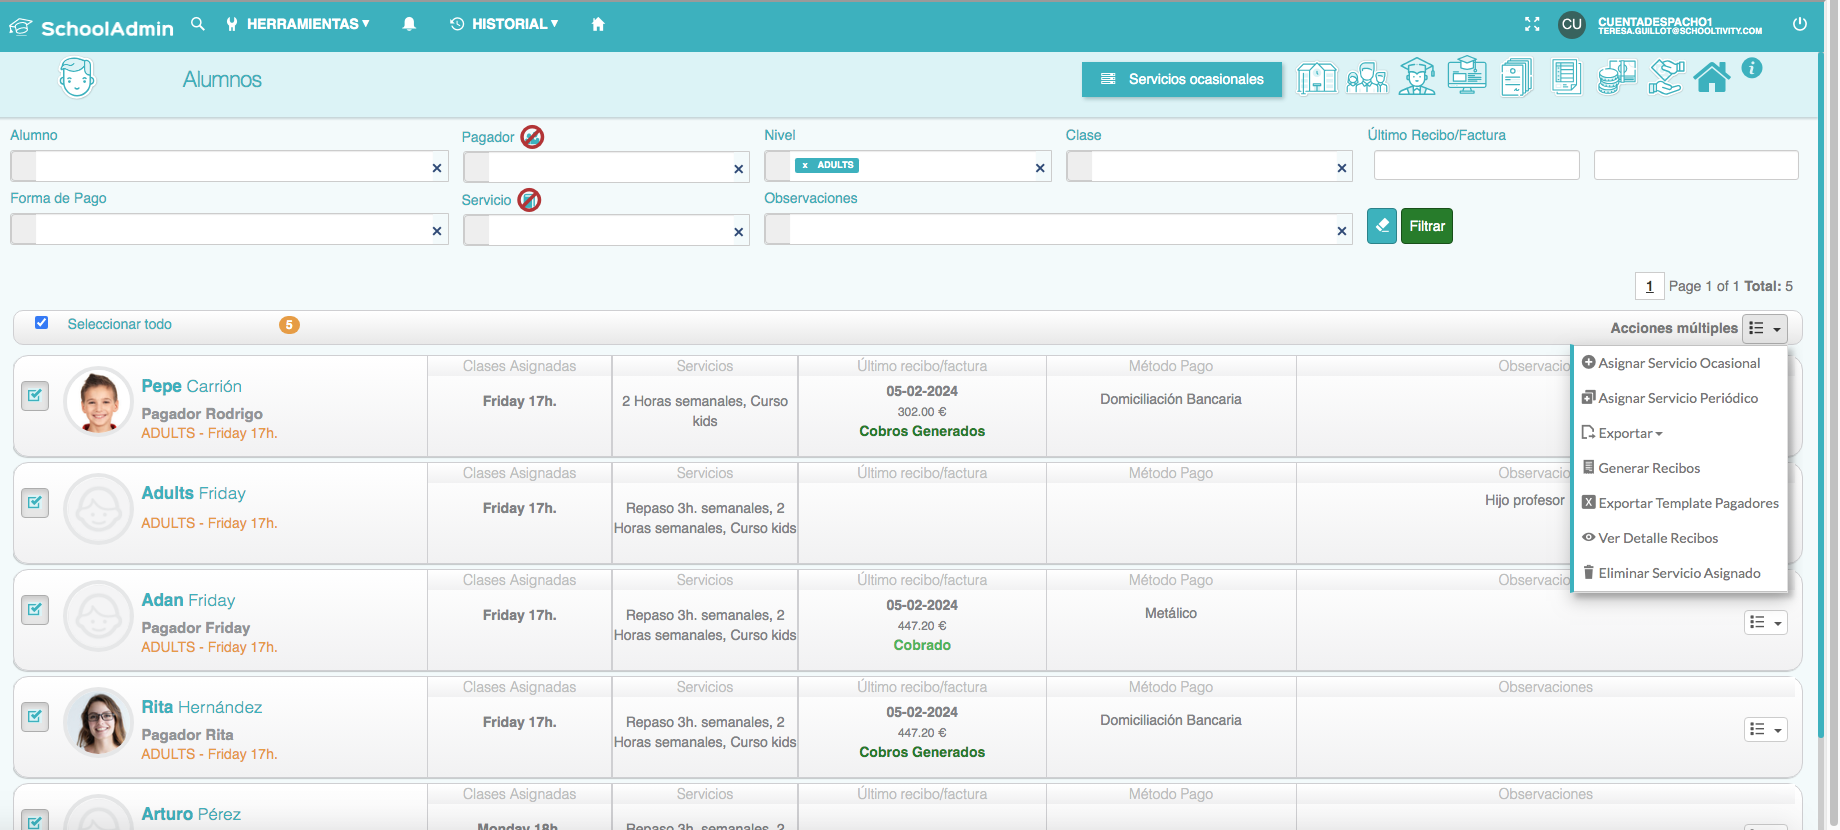
Task: Click the first Último Recibo/Factura date field
Action: click(x=1476, y=165)
